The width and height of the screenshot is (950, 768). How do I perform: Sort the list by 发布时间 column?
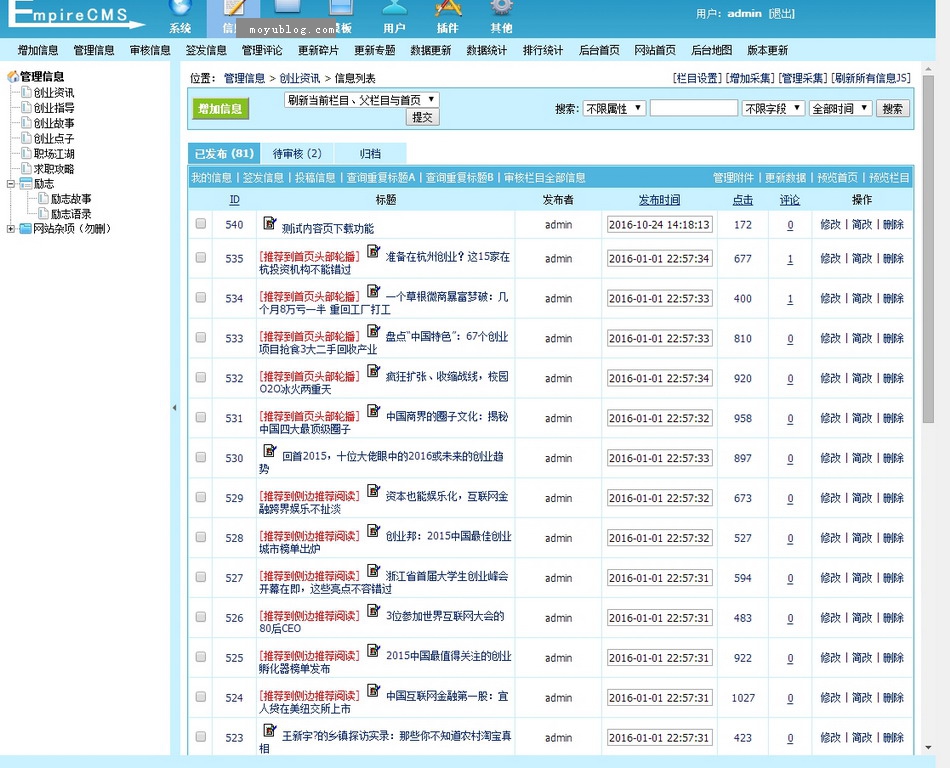click(x=659, y=200)
